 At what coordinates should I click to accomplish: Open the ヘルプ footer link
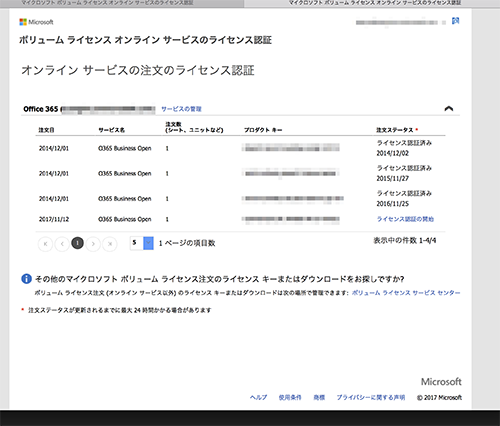pos(259,397)
